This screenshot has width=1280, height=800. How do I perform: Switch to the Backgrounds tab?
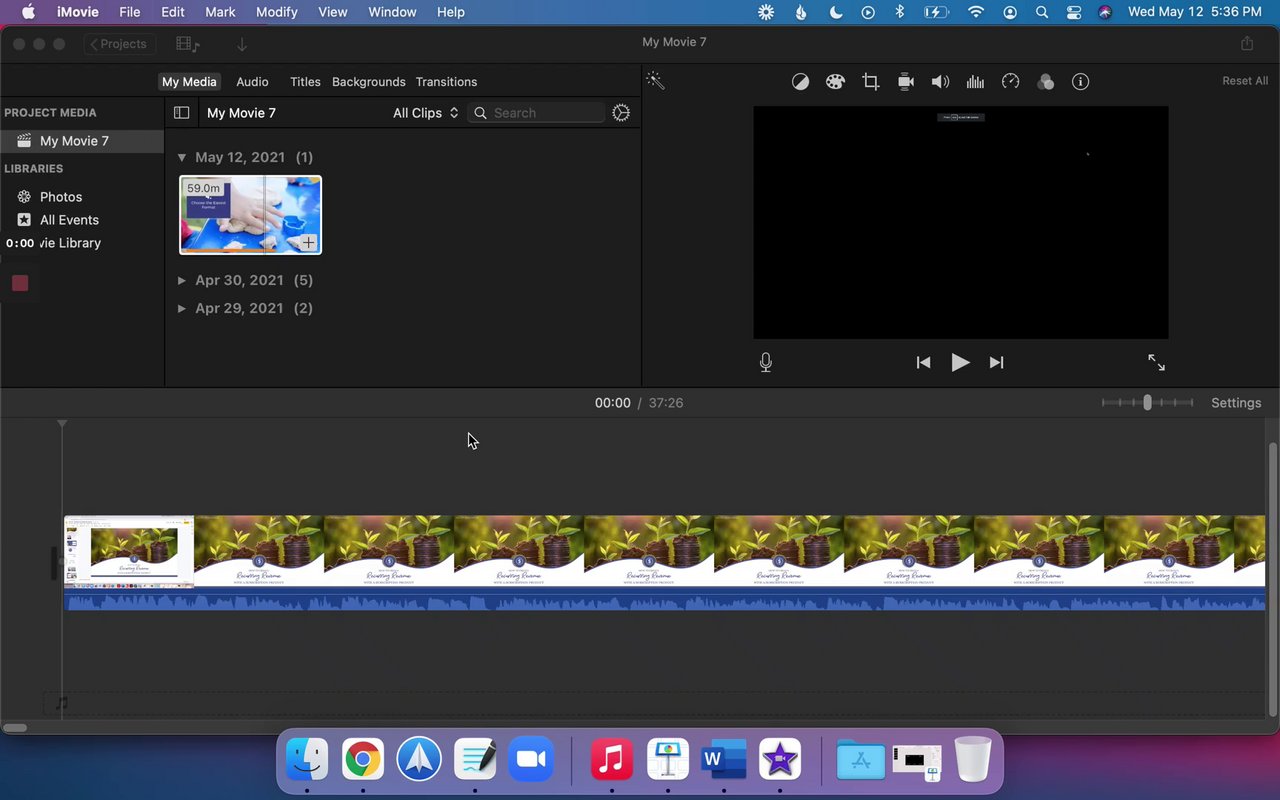(369, 82)
